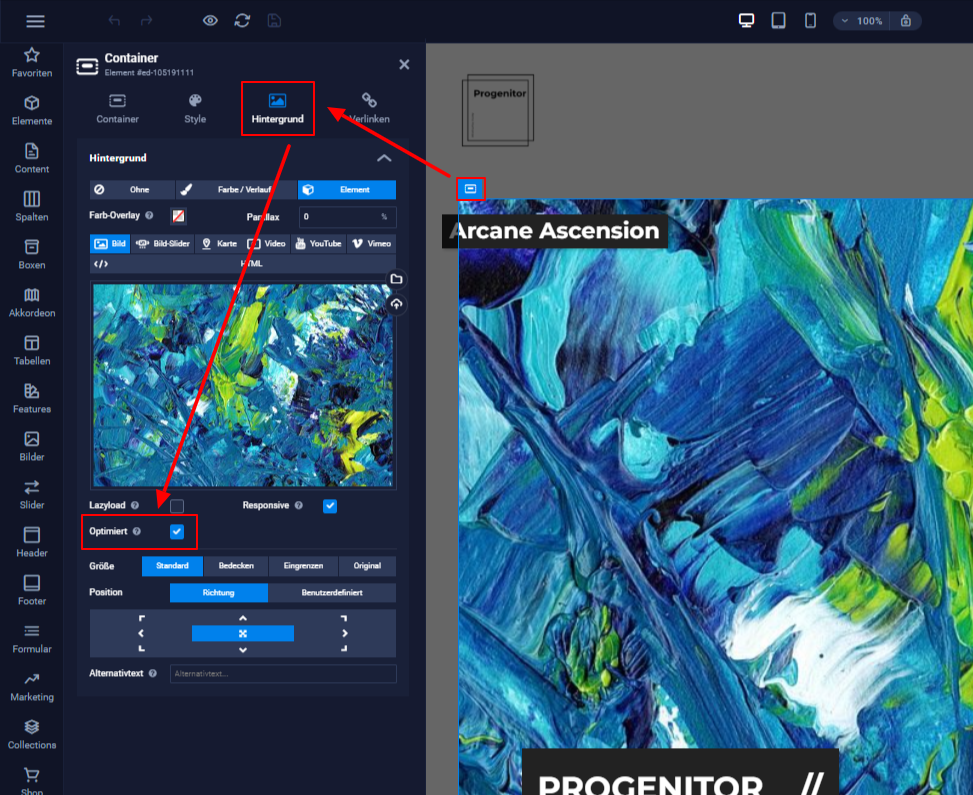Screen dimensions: 973x795
Task: Open the Farb-Overlay color swatch
Action: click(x=178, y=216)
